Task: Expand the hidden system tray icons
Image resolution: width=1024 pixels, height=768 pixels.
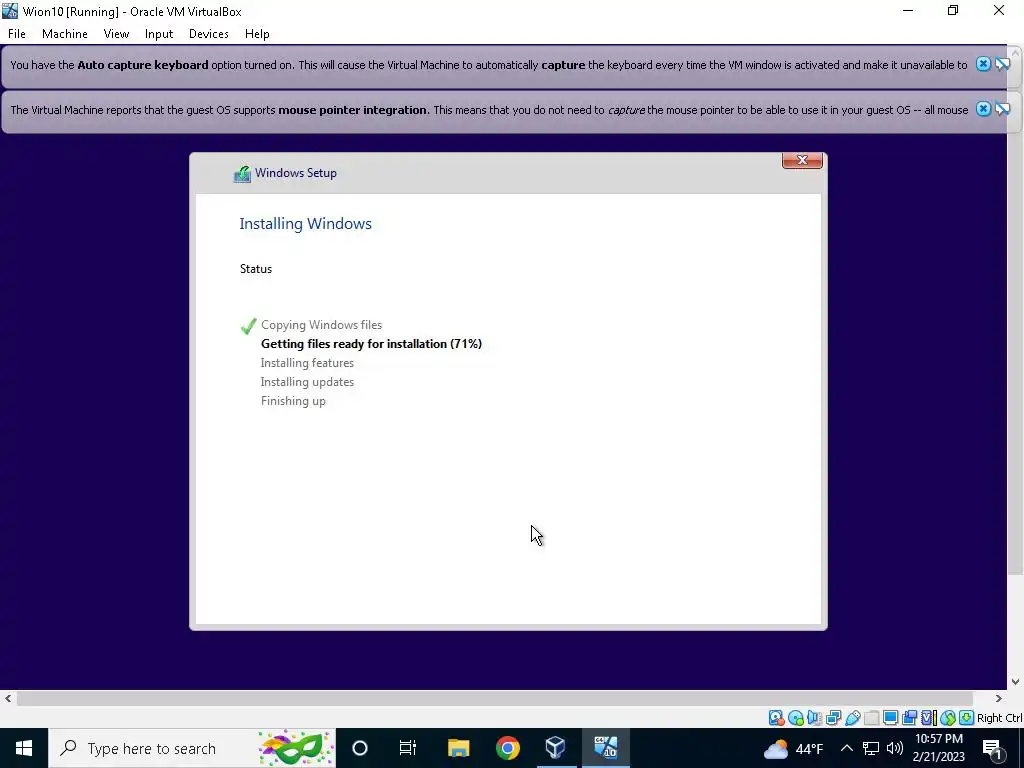Action: pyautogui.click(x=846, y=748)
